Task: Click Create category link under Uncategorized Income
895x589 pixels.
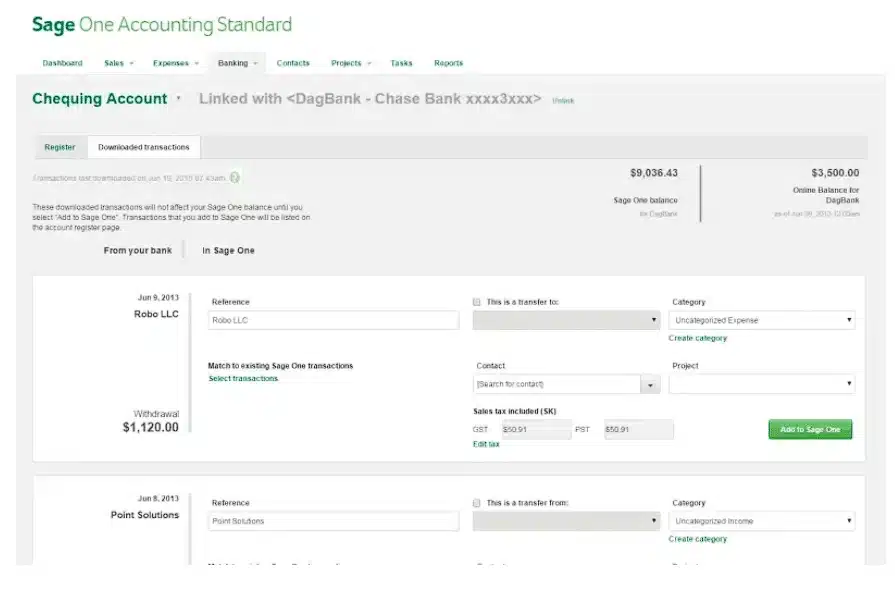Action: [x=698, y=539]
